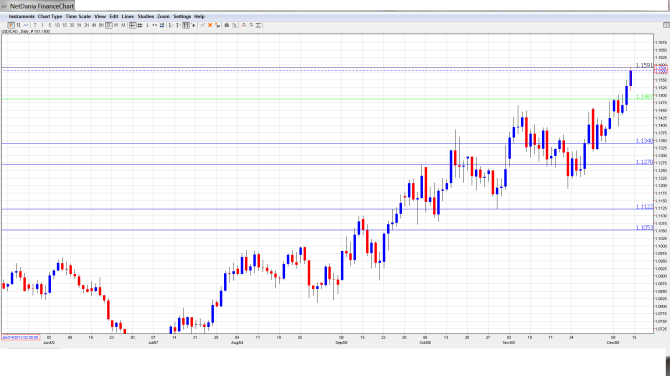Screen dimensions: 670x376
Task: Click the 1.1270 support level label
Action: coord(644,162)
